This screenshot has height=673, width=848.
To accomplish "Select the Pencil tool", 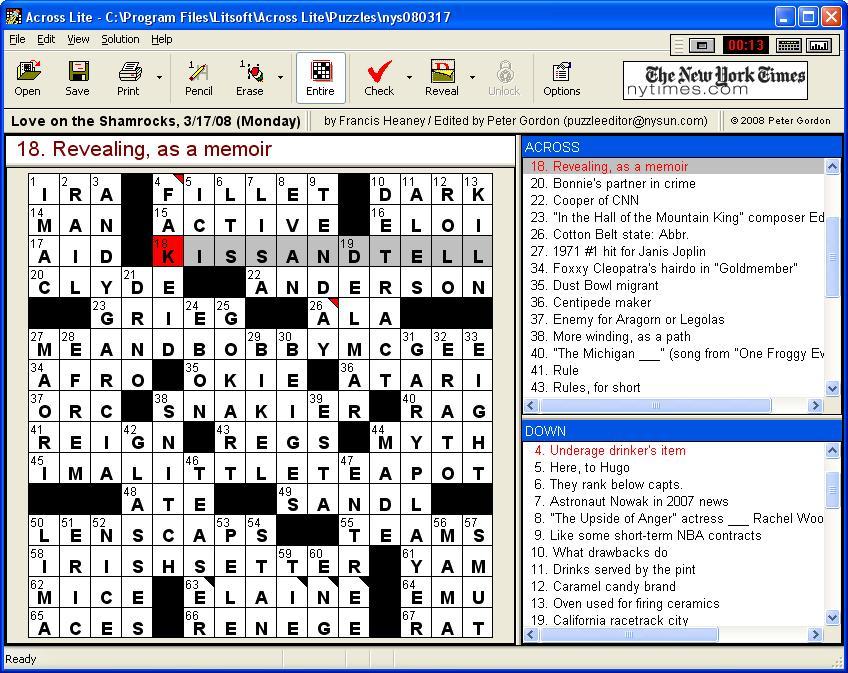I will point(198,78).
